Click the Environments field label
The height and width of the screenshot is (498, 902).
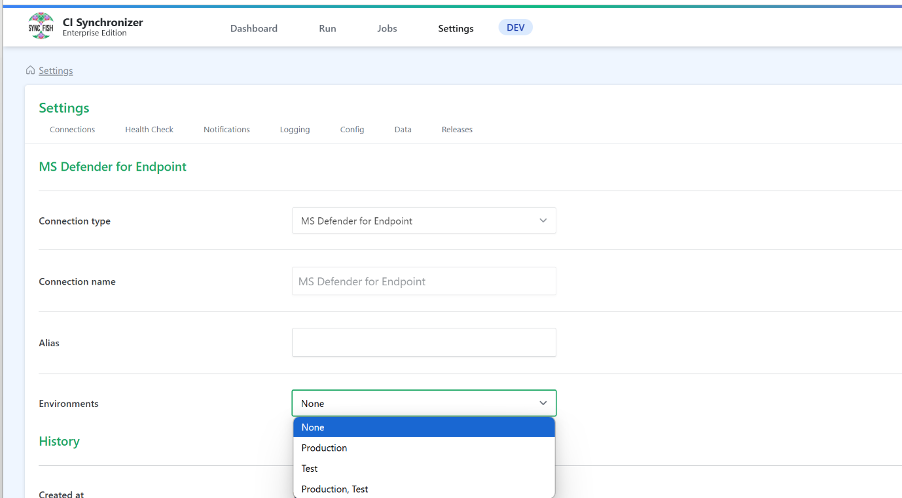68,404
